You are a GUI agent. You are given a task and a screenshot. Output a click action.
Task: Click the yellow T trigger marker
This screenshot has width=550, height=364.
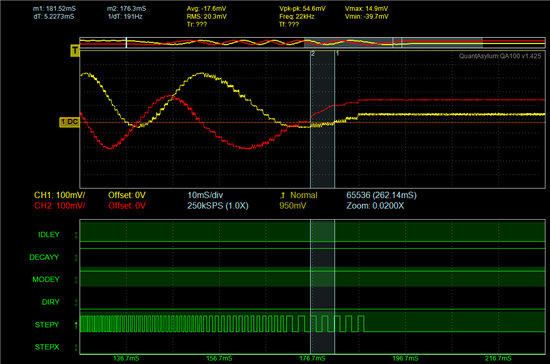point(75,51)
